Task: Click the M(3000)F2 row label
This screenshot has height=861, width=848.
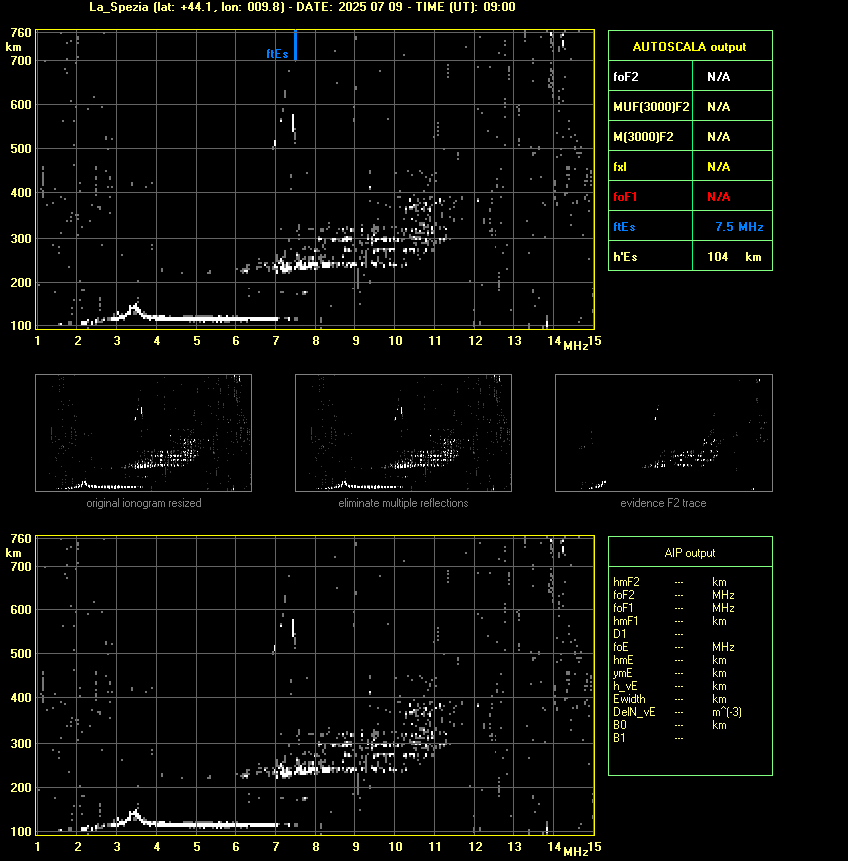Action: point(643,137)
